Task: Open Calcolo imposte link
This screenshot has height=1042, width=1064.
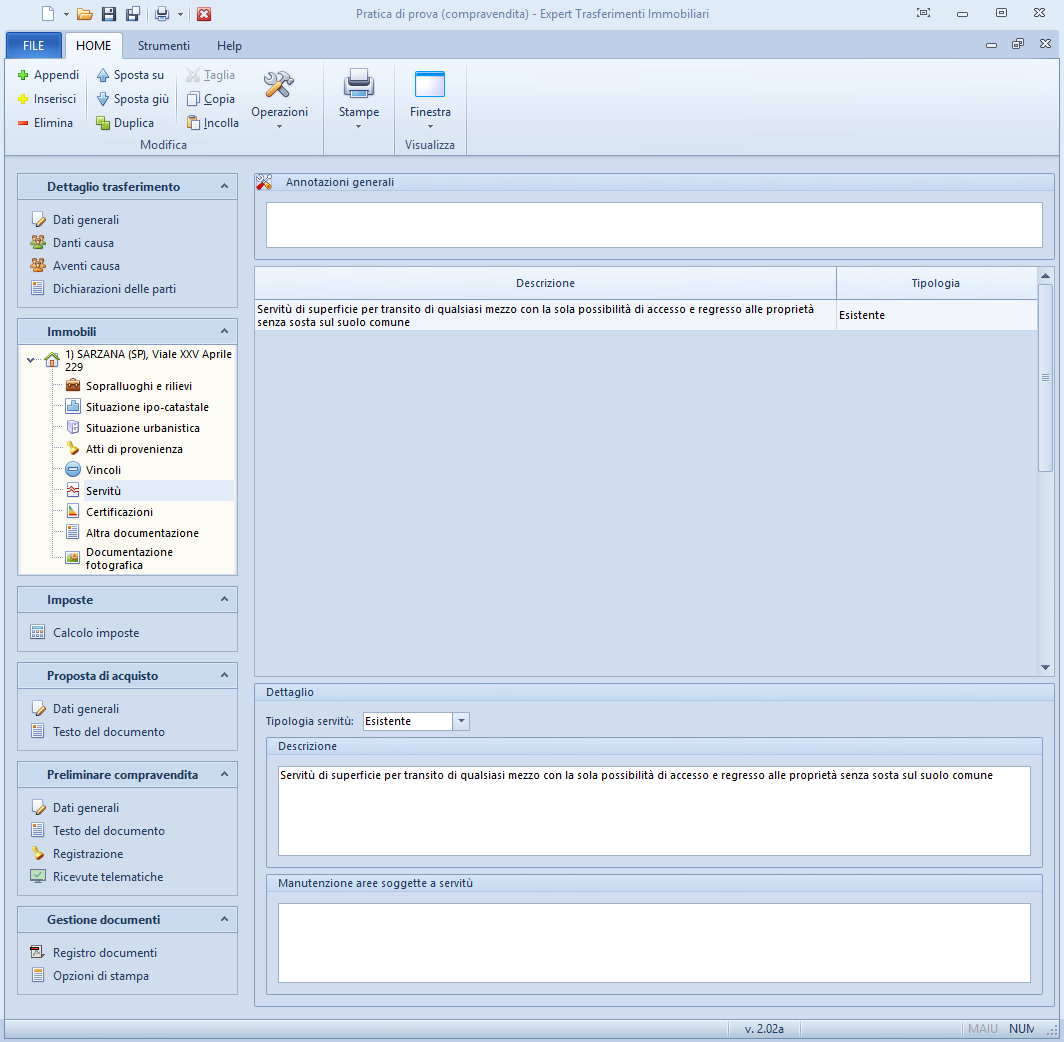Action: tap(95, 633)
